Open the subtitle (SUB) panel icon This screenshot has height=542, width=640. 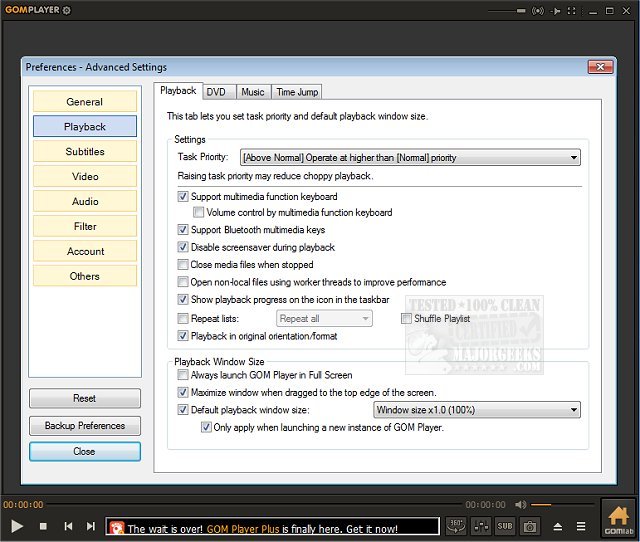point(505,526)
